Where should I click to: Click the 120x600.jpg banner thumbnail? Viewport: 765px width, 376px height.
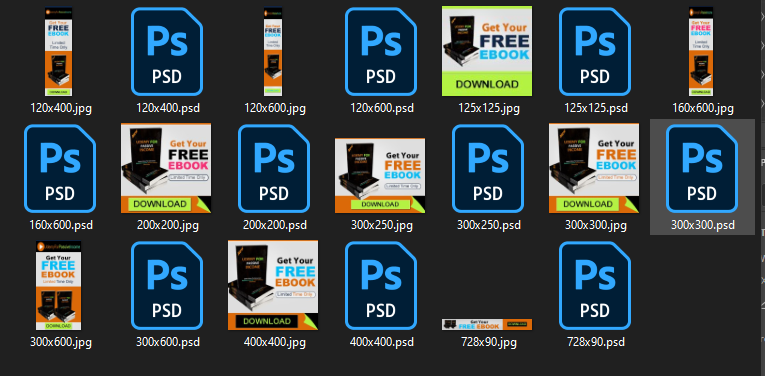pyautogui.click(x=273, y=51)
